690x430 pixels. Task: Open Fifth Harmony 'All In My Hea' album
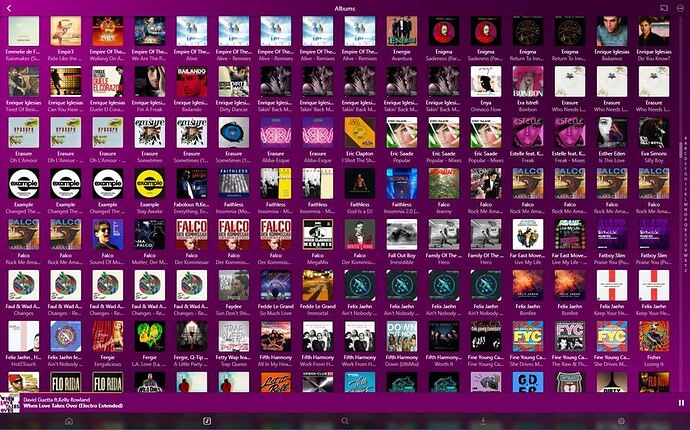click(276, 336)
